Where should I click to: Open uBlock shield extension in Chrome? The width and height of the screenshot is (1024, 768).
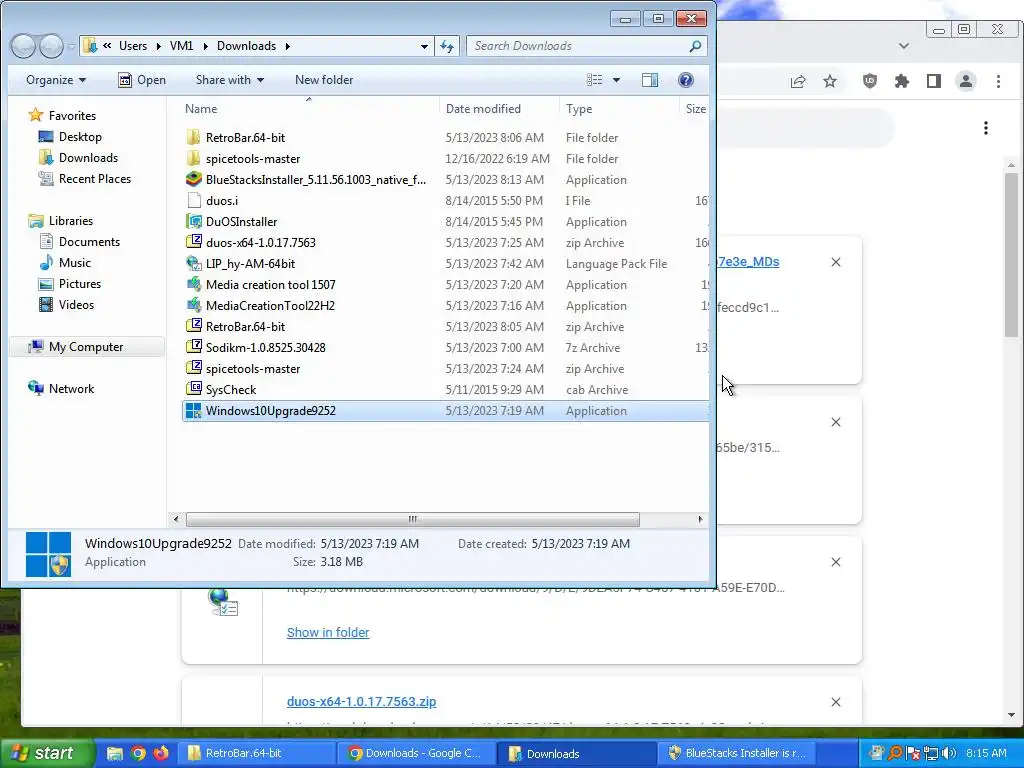point(870,82)
